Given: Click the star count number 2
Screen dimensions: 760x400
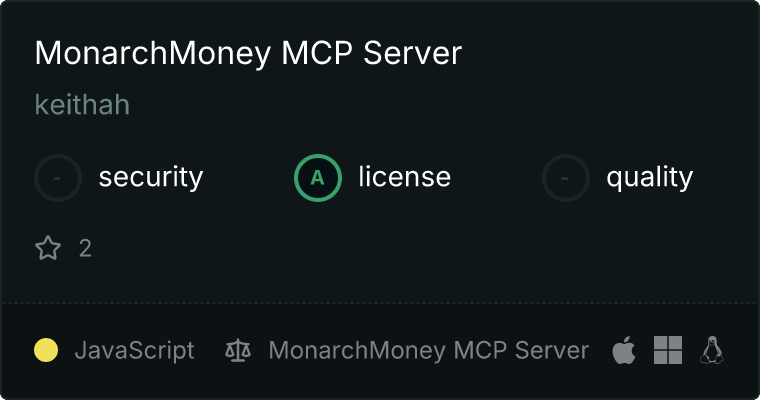Looking at the screenshot, I should tap(85, 249).
